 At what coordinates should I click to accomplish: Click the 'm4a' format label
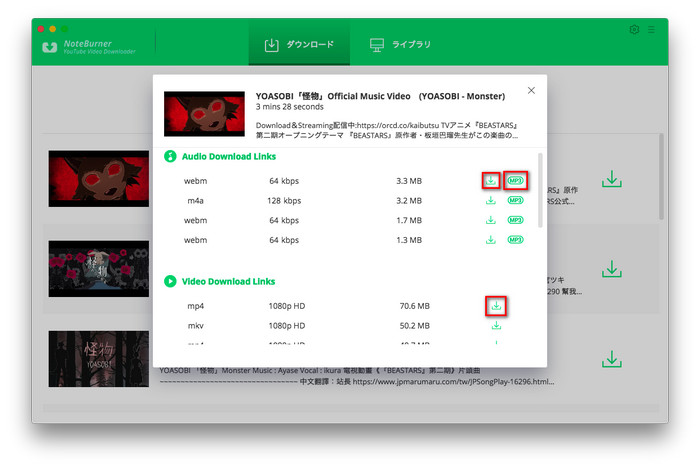coord(196,201)
